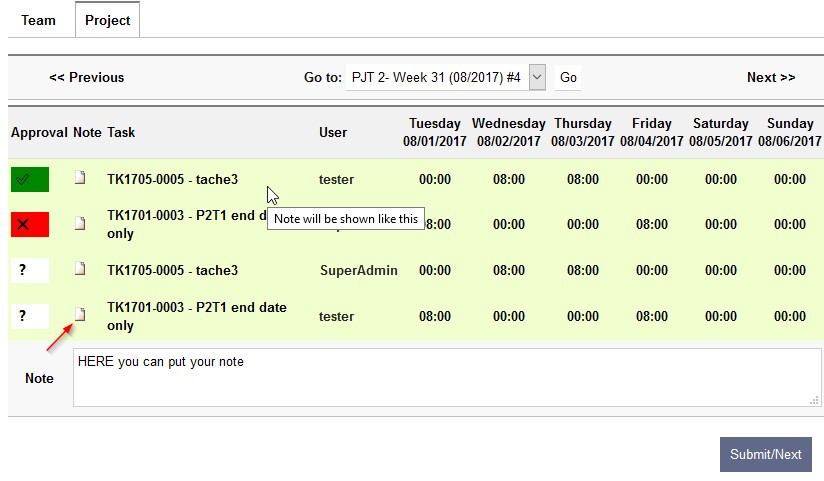Expand the Go to week dropdown

tap(537, 77)
